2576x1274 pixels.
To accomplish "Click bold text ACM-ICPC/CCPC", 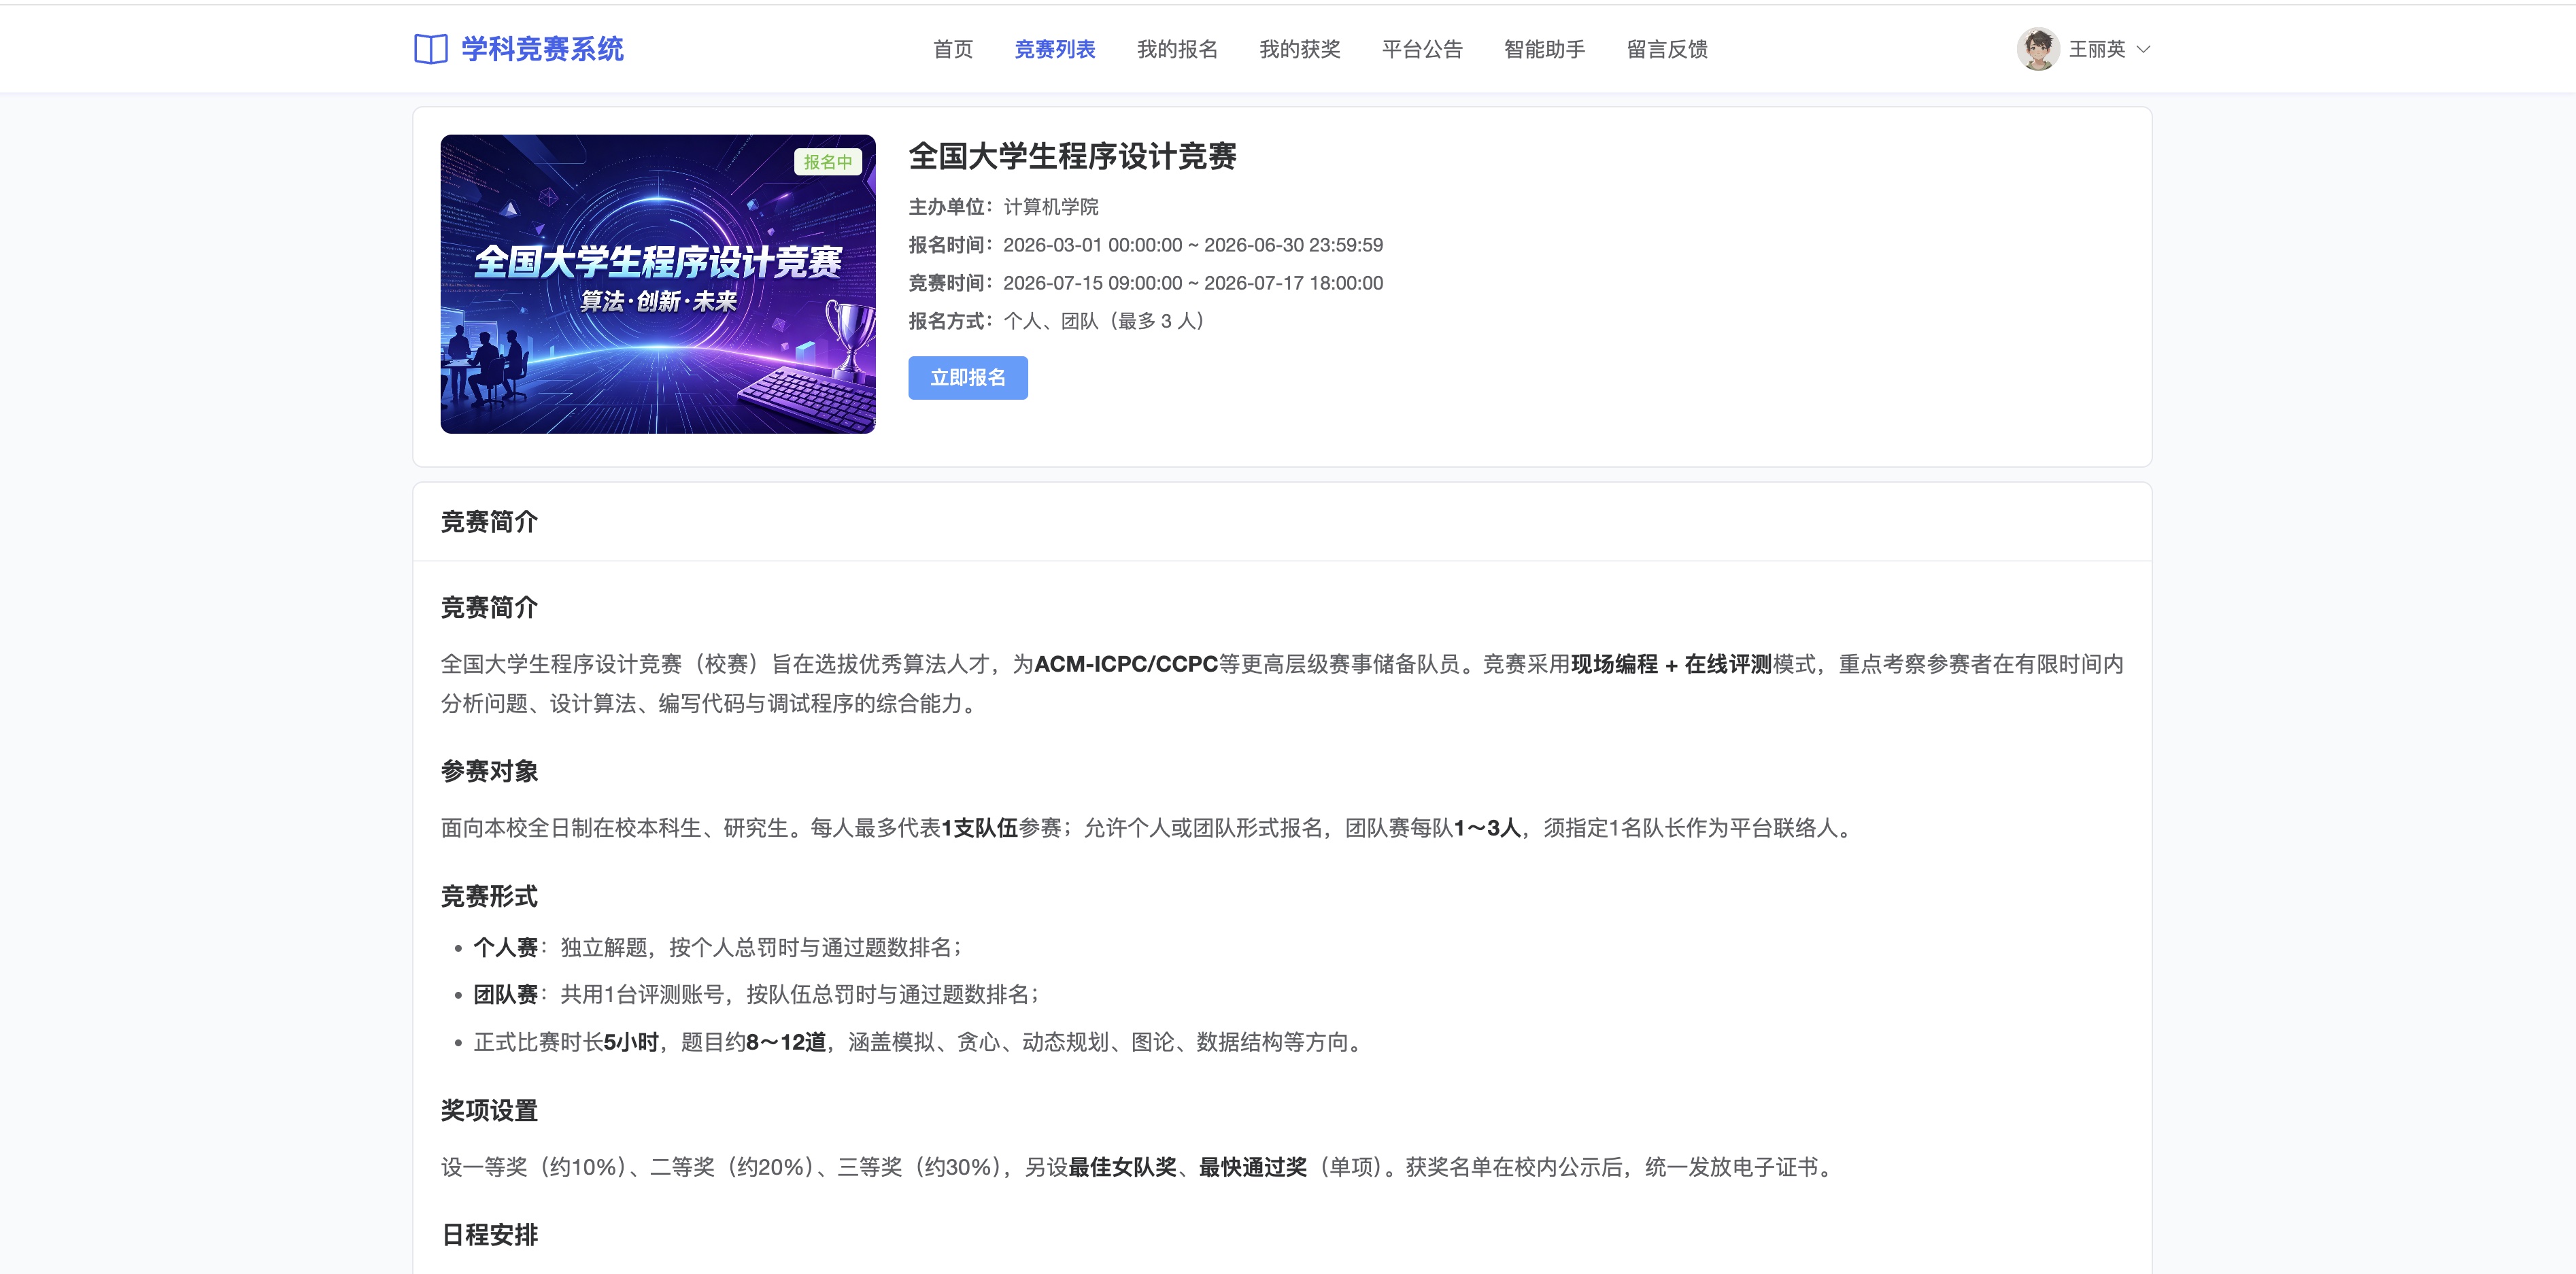I will click(1126, 664).
